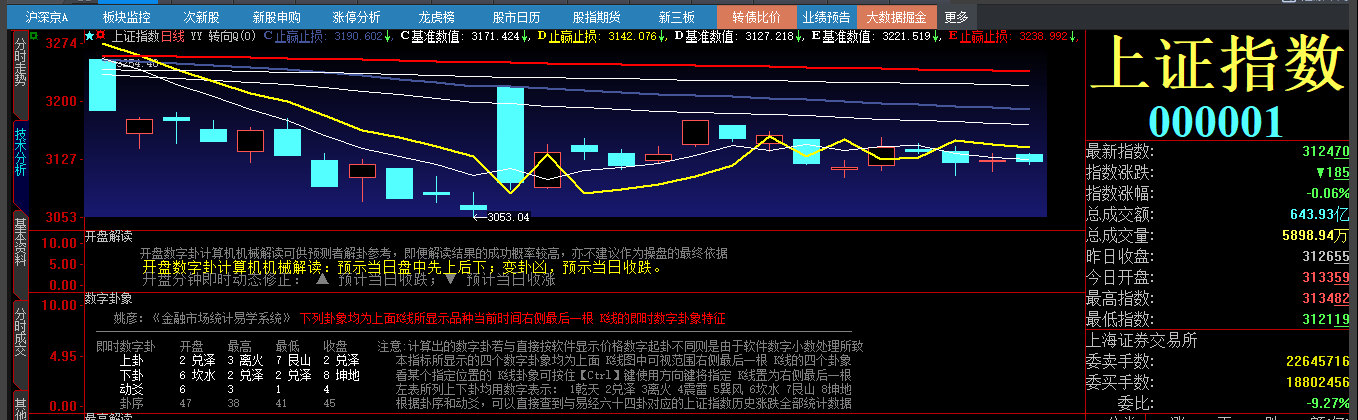
Task: Click the 总成交量 5898.94万 value
Action: coord(1316,235)
